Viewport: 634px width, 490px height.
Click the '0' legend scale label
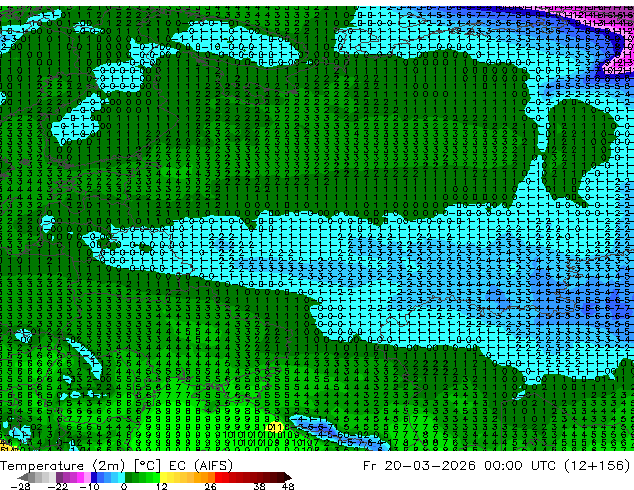tap(124, 486)
